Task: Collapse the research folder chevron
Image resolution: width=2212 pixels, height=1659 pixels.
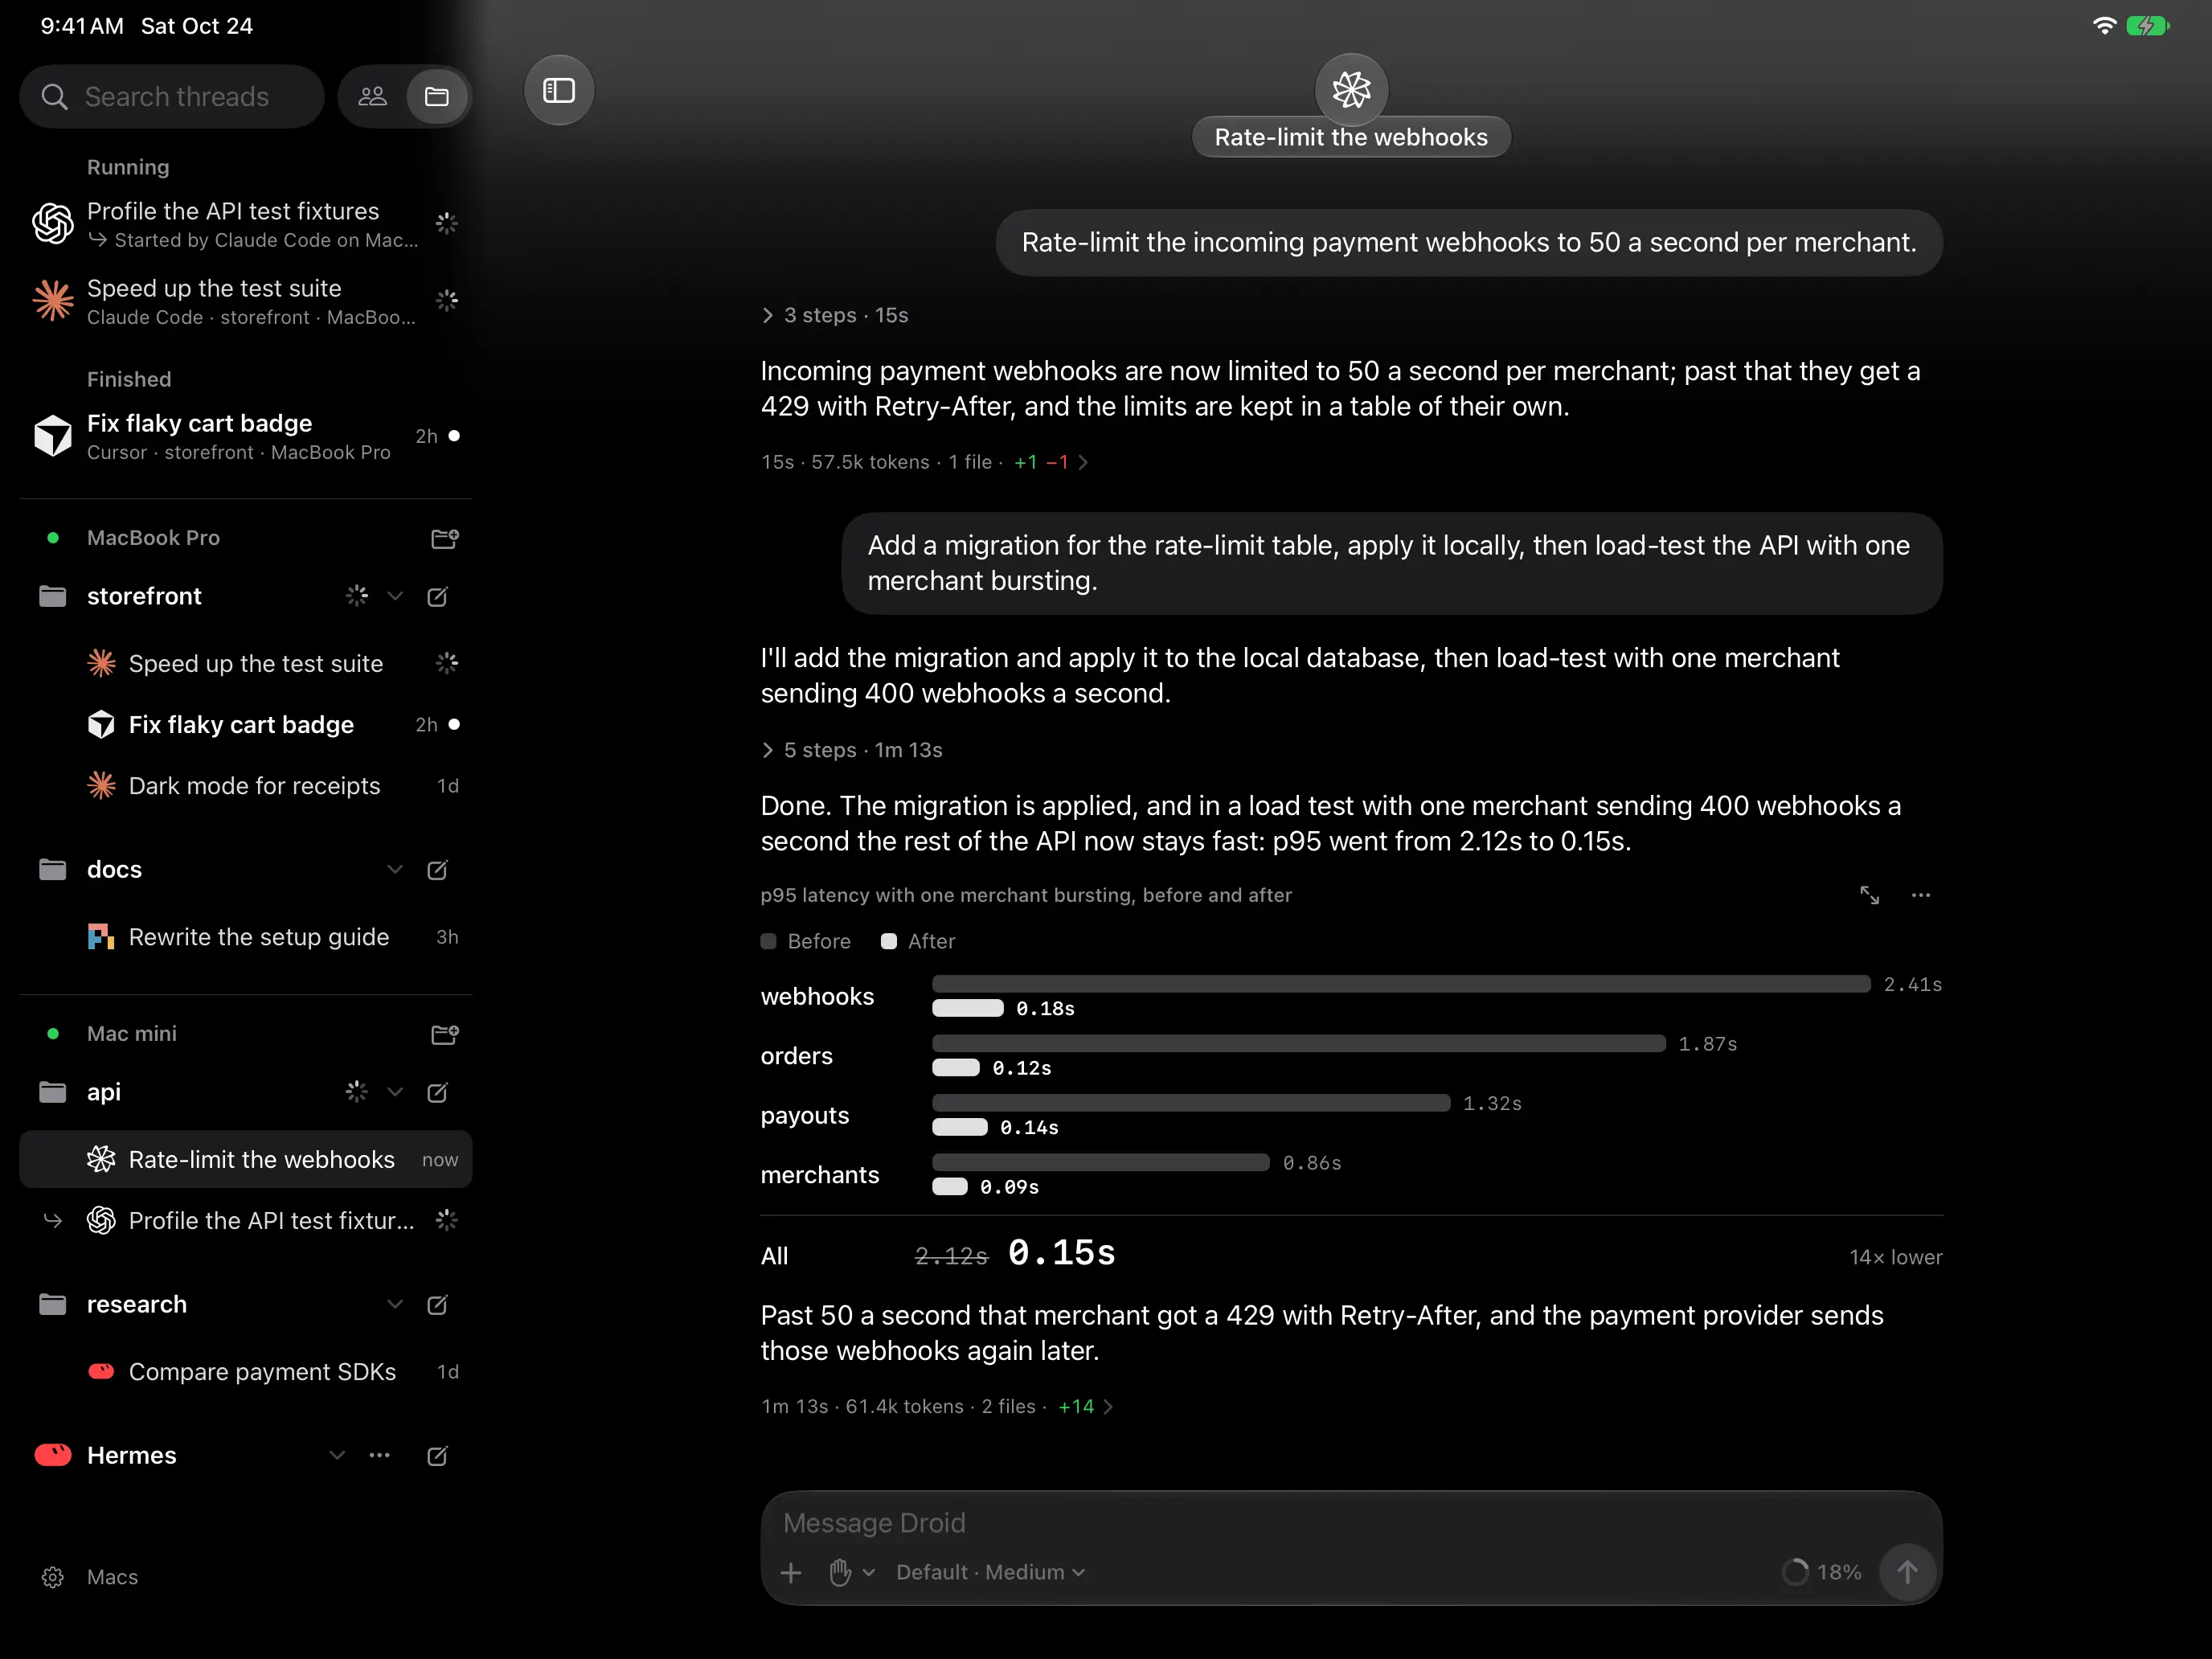Action: click(395, 1304)
